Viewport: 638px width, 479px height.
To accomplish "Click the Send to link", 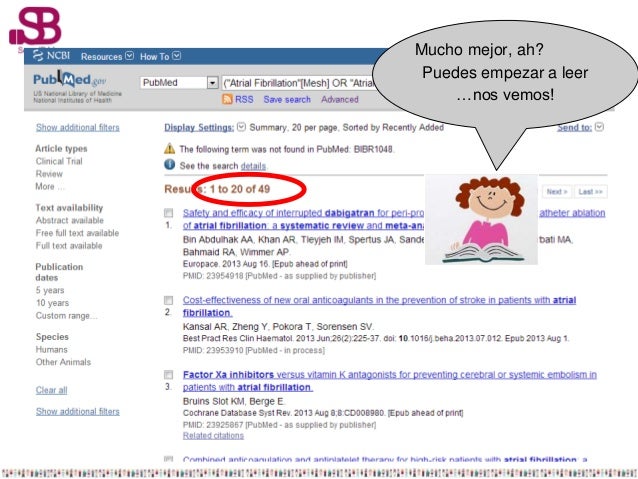I will [574, 127].
